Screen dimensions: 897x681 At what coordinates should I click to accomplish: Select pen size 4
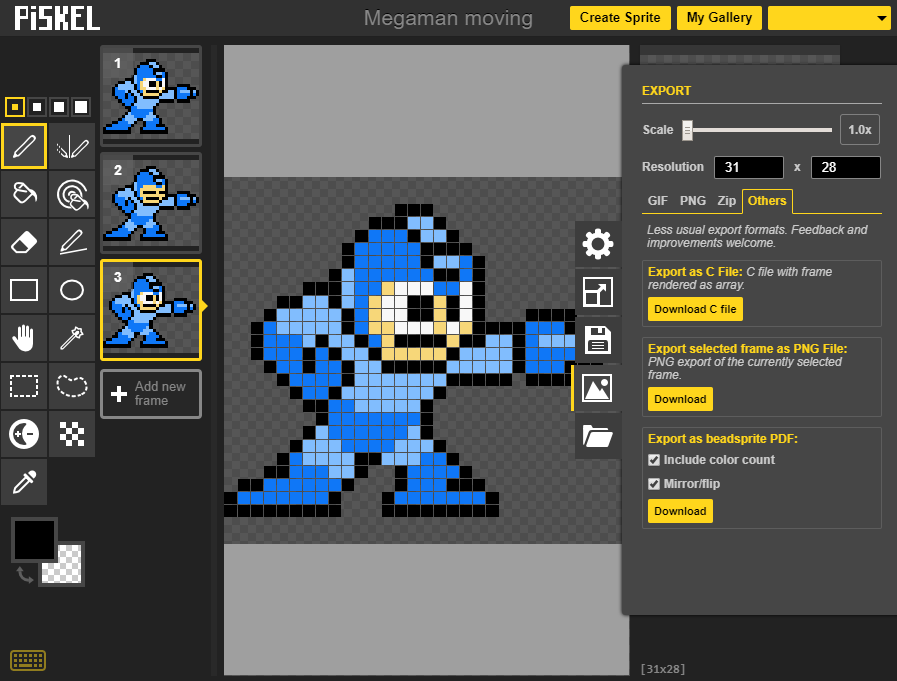pos(81,106)
